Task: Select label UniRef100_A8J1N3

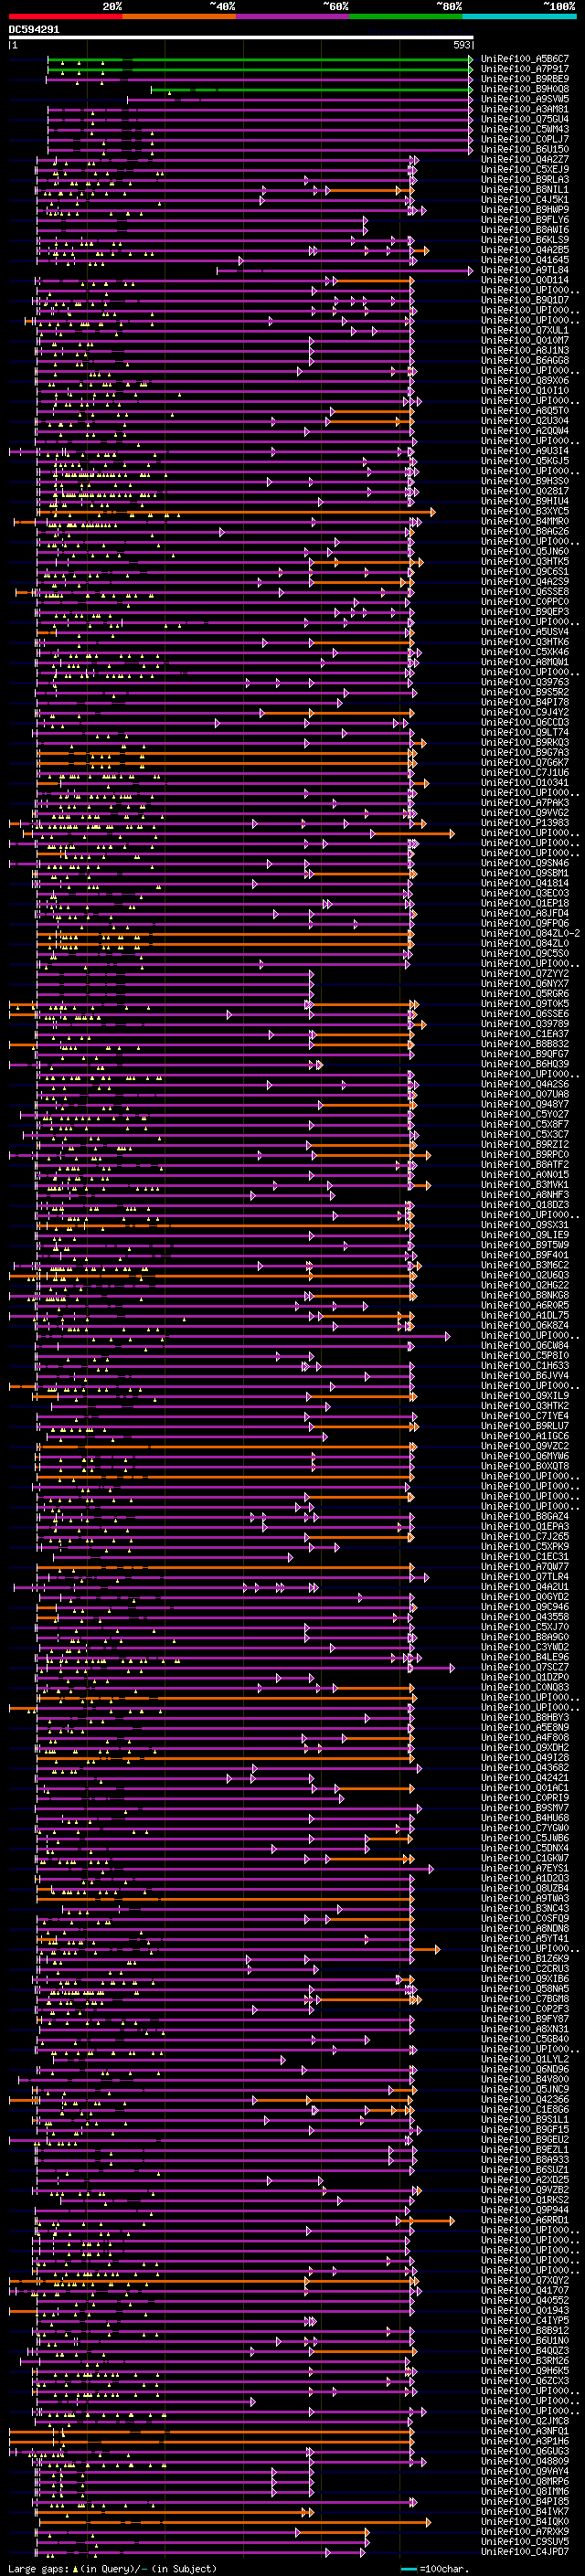Action: coord(525,350)
